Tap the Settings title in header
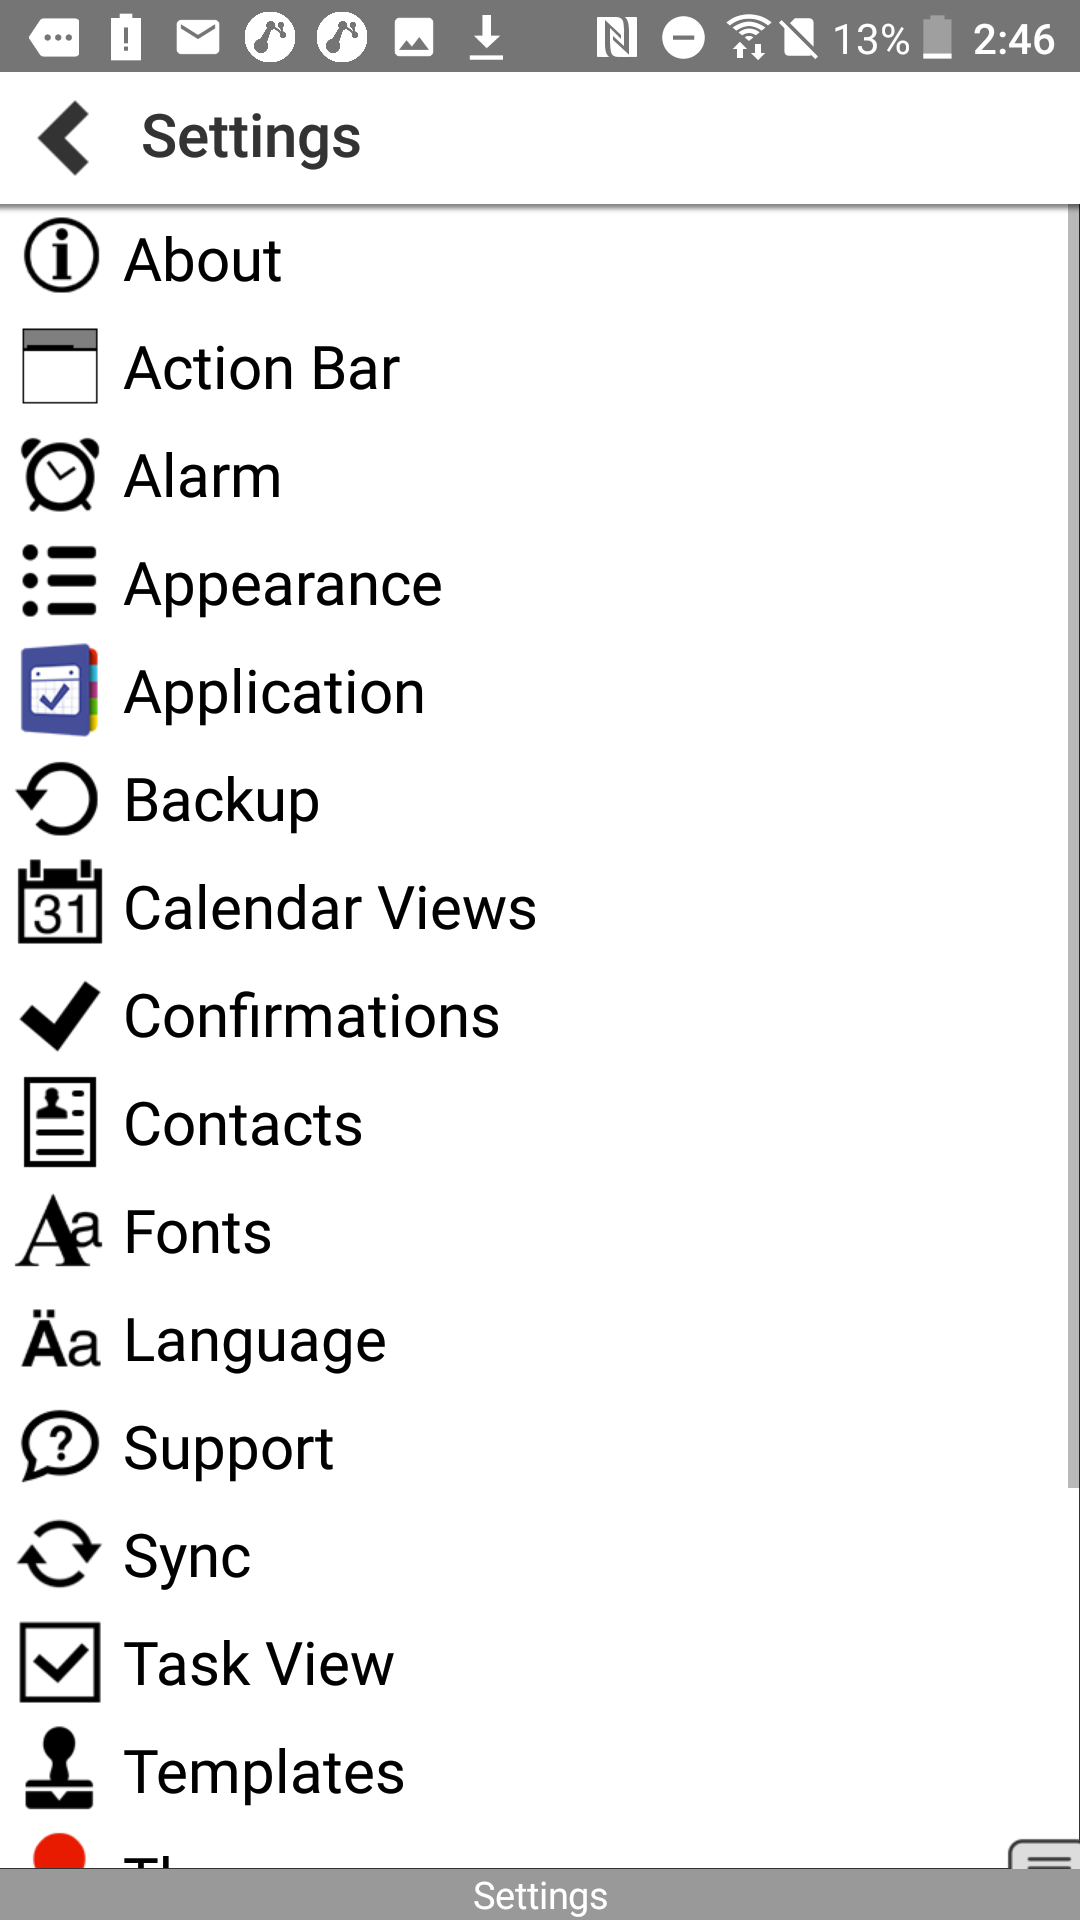Viewport: 1080px width, 1920px height. tap(251, 137)
